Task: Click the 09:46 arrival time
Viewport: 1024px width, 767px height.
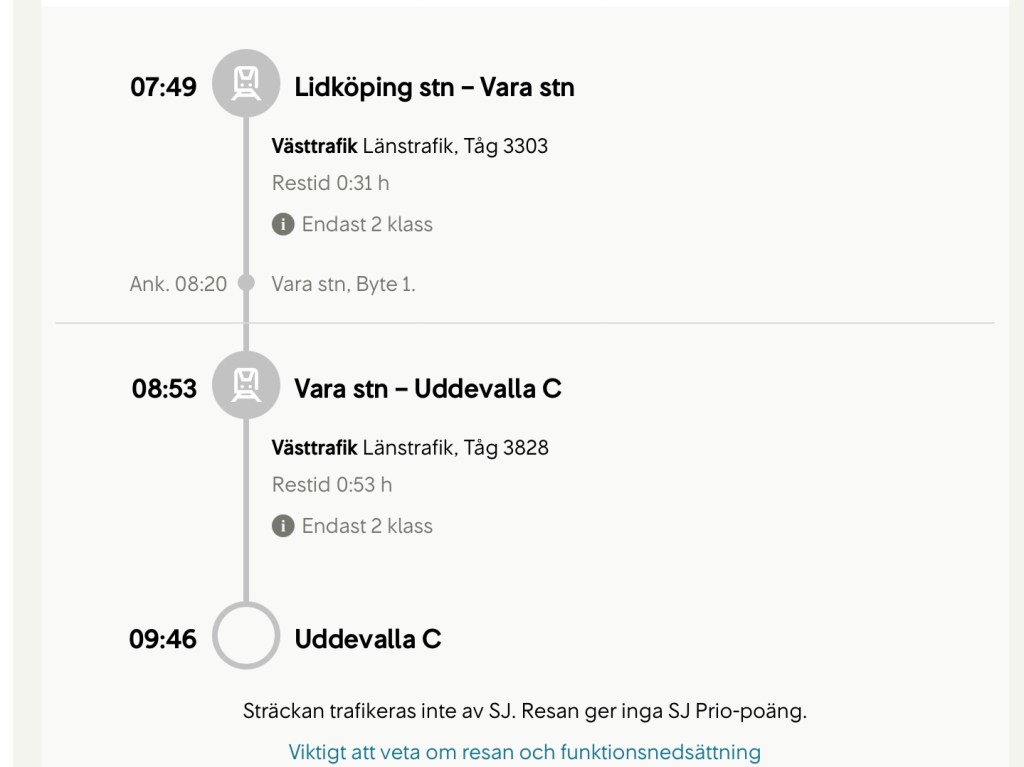Action: click(163, 638)
